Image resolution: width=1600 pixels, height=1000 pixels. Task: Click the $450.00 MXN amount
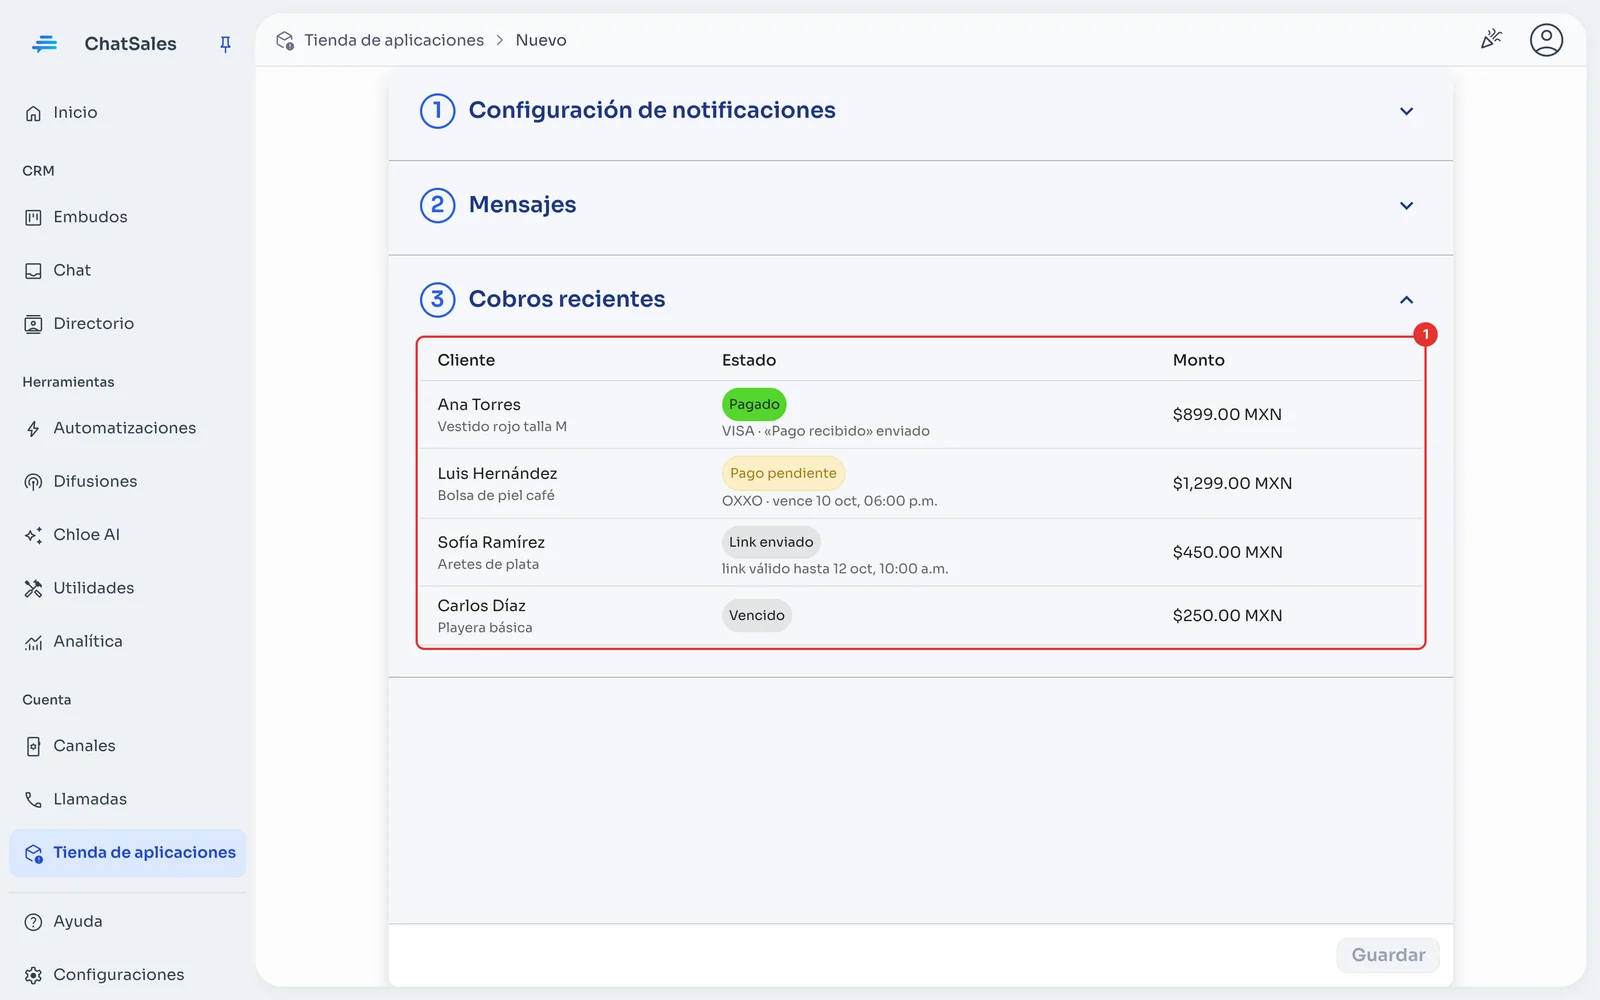click(1227, 552)
